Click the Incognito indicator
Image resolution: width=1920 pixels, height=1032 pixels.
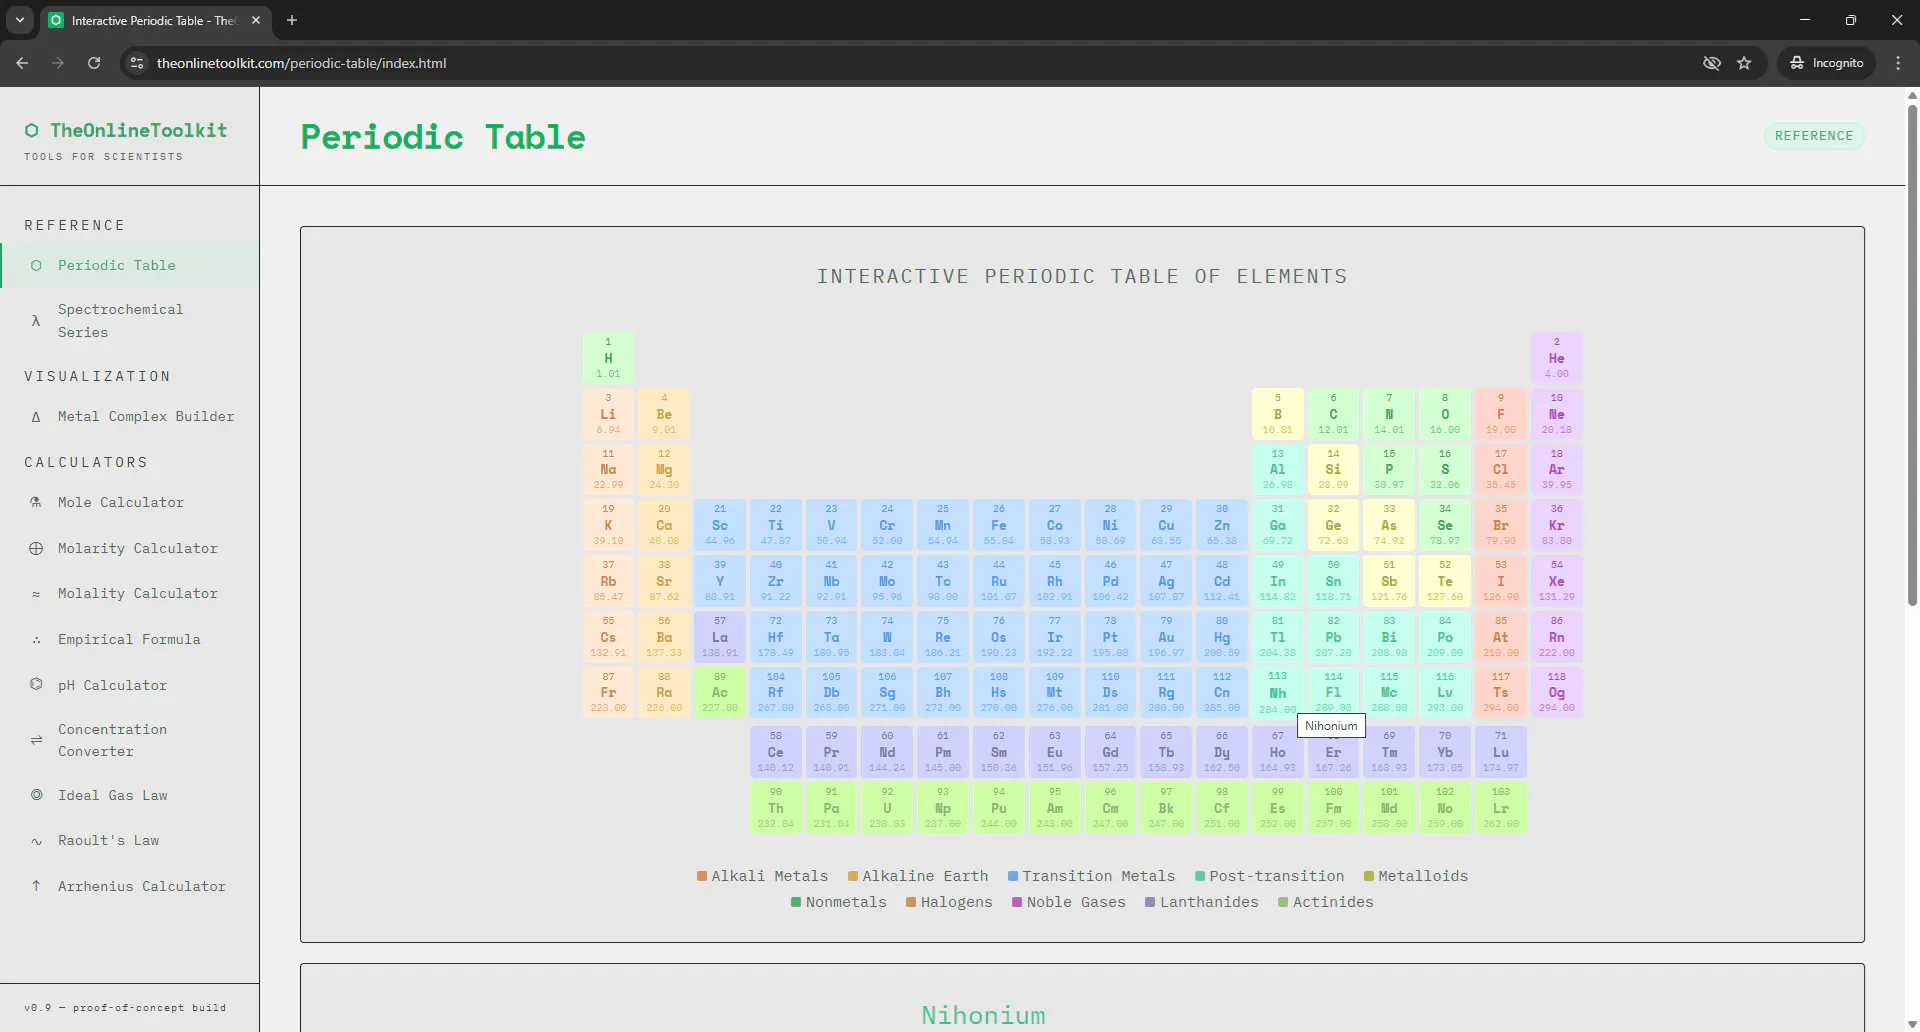(x=1826, y=63)
